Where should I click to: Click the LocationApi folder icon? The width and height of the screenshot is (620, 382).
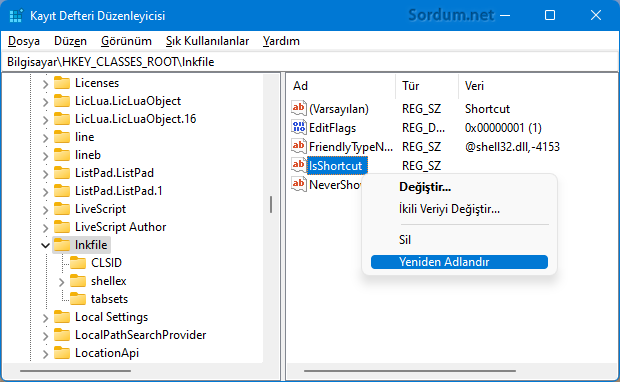(62, 353)
